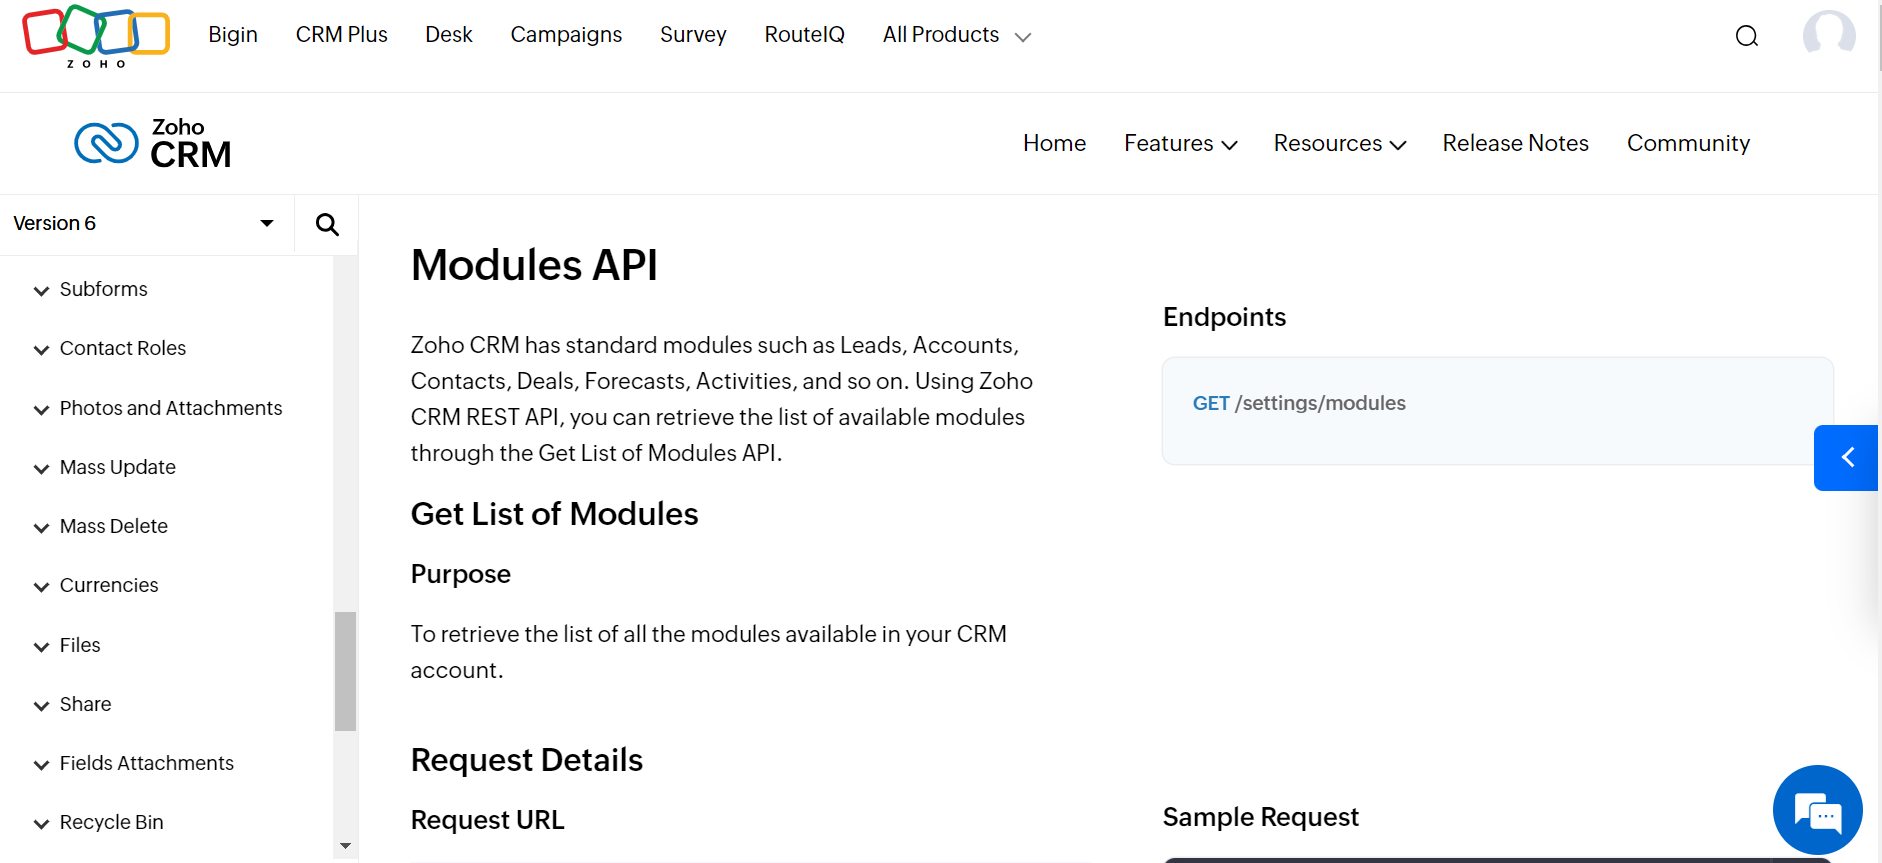
Task: Click the blue side panel arrow icon
Action: (1846, 457)
